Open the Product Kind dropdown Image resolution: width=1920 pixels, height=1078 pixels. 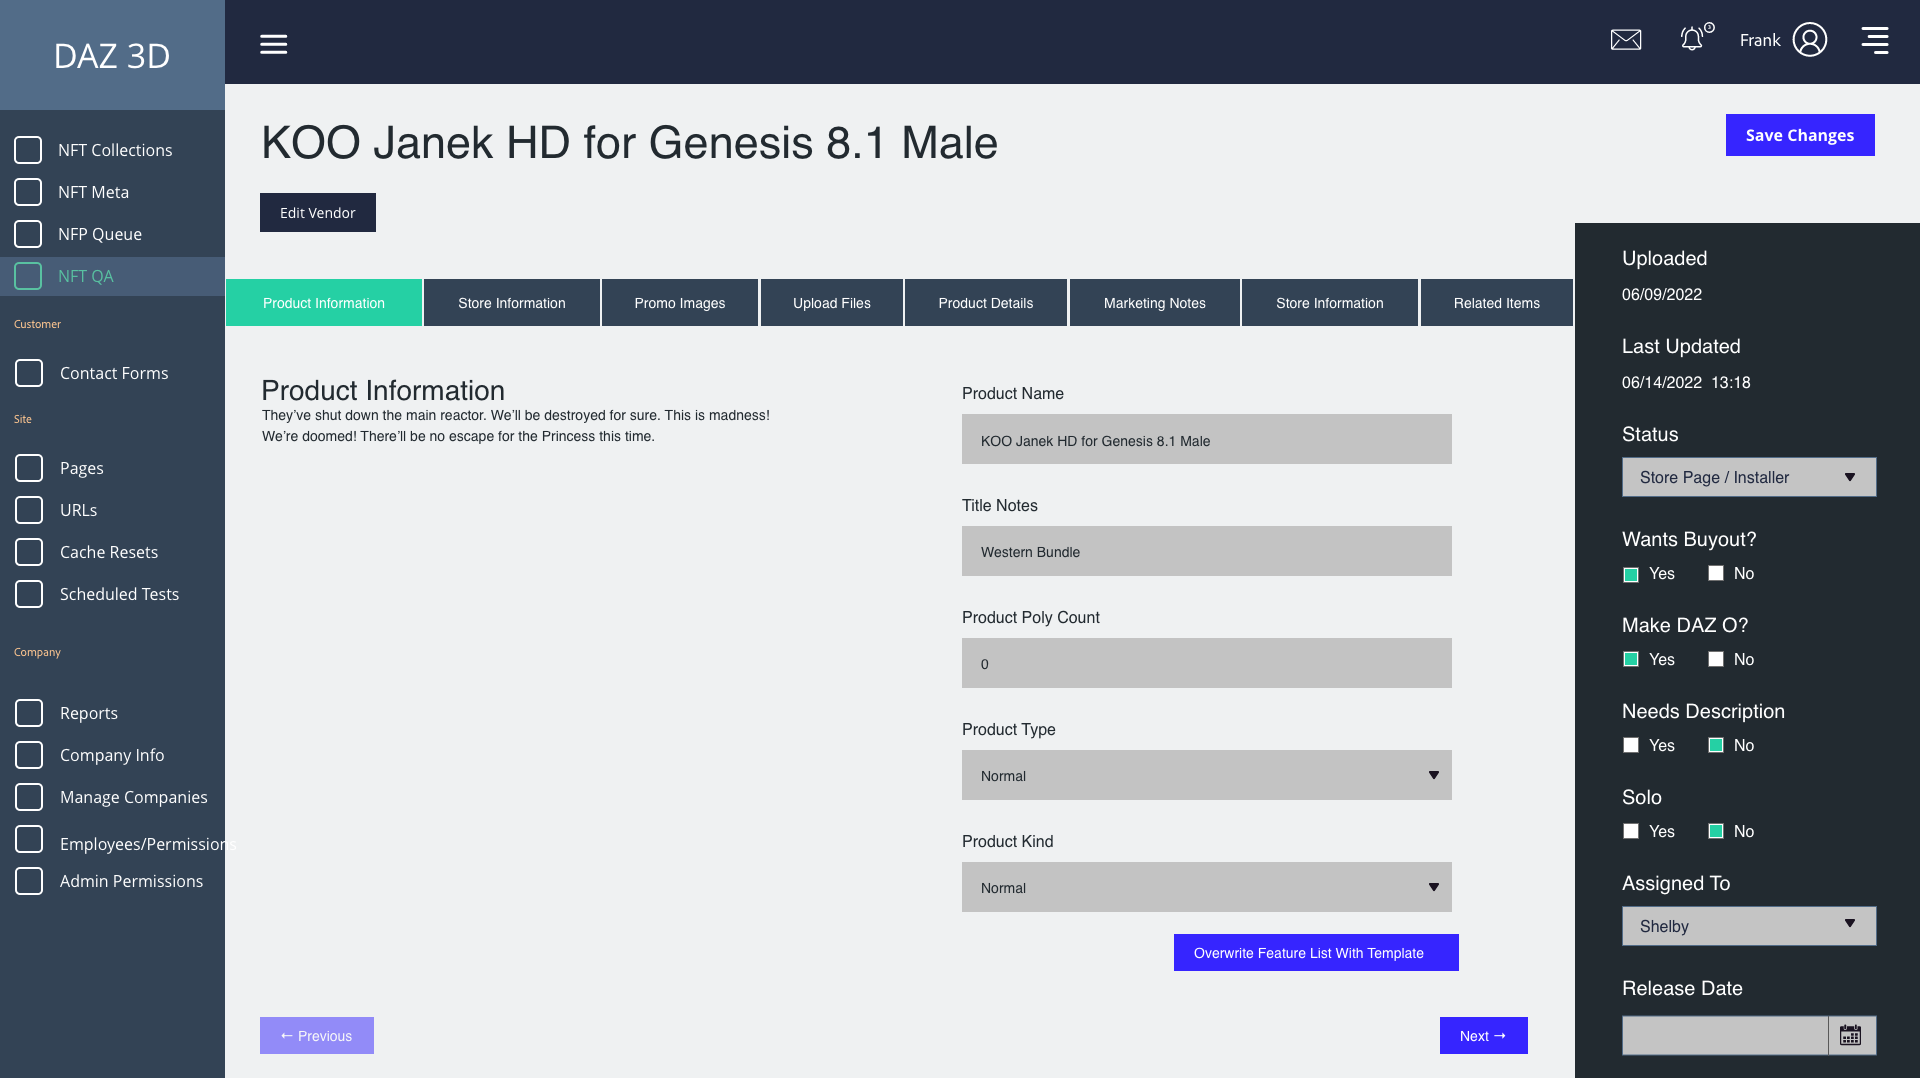[1207, 887]
